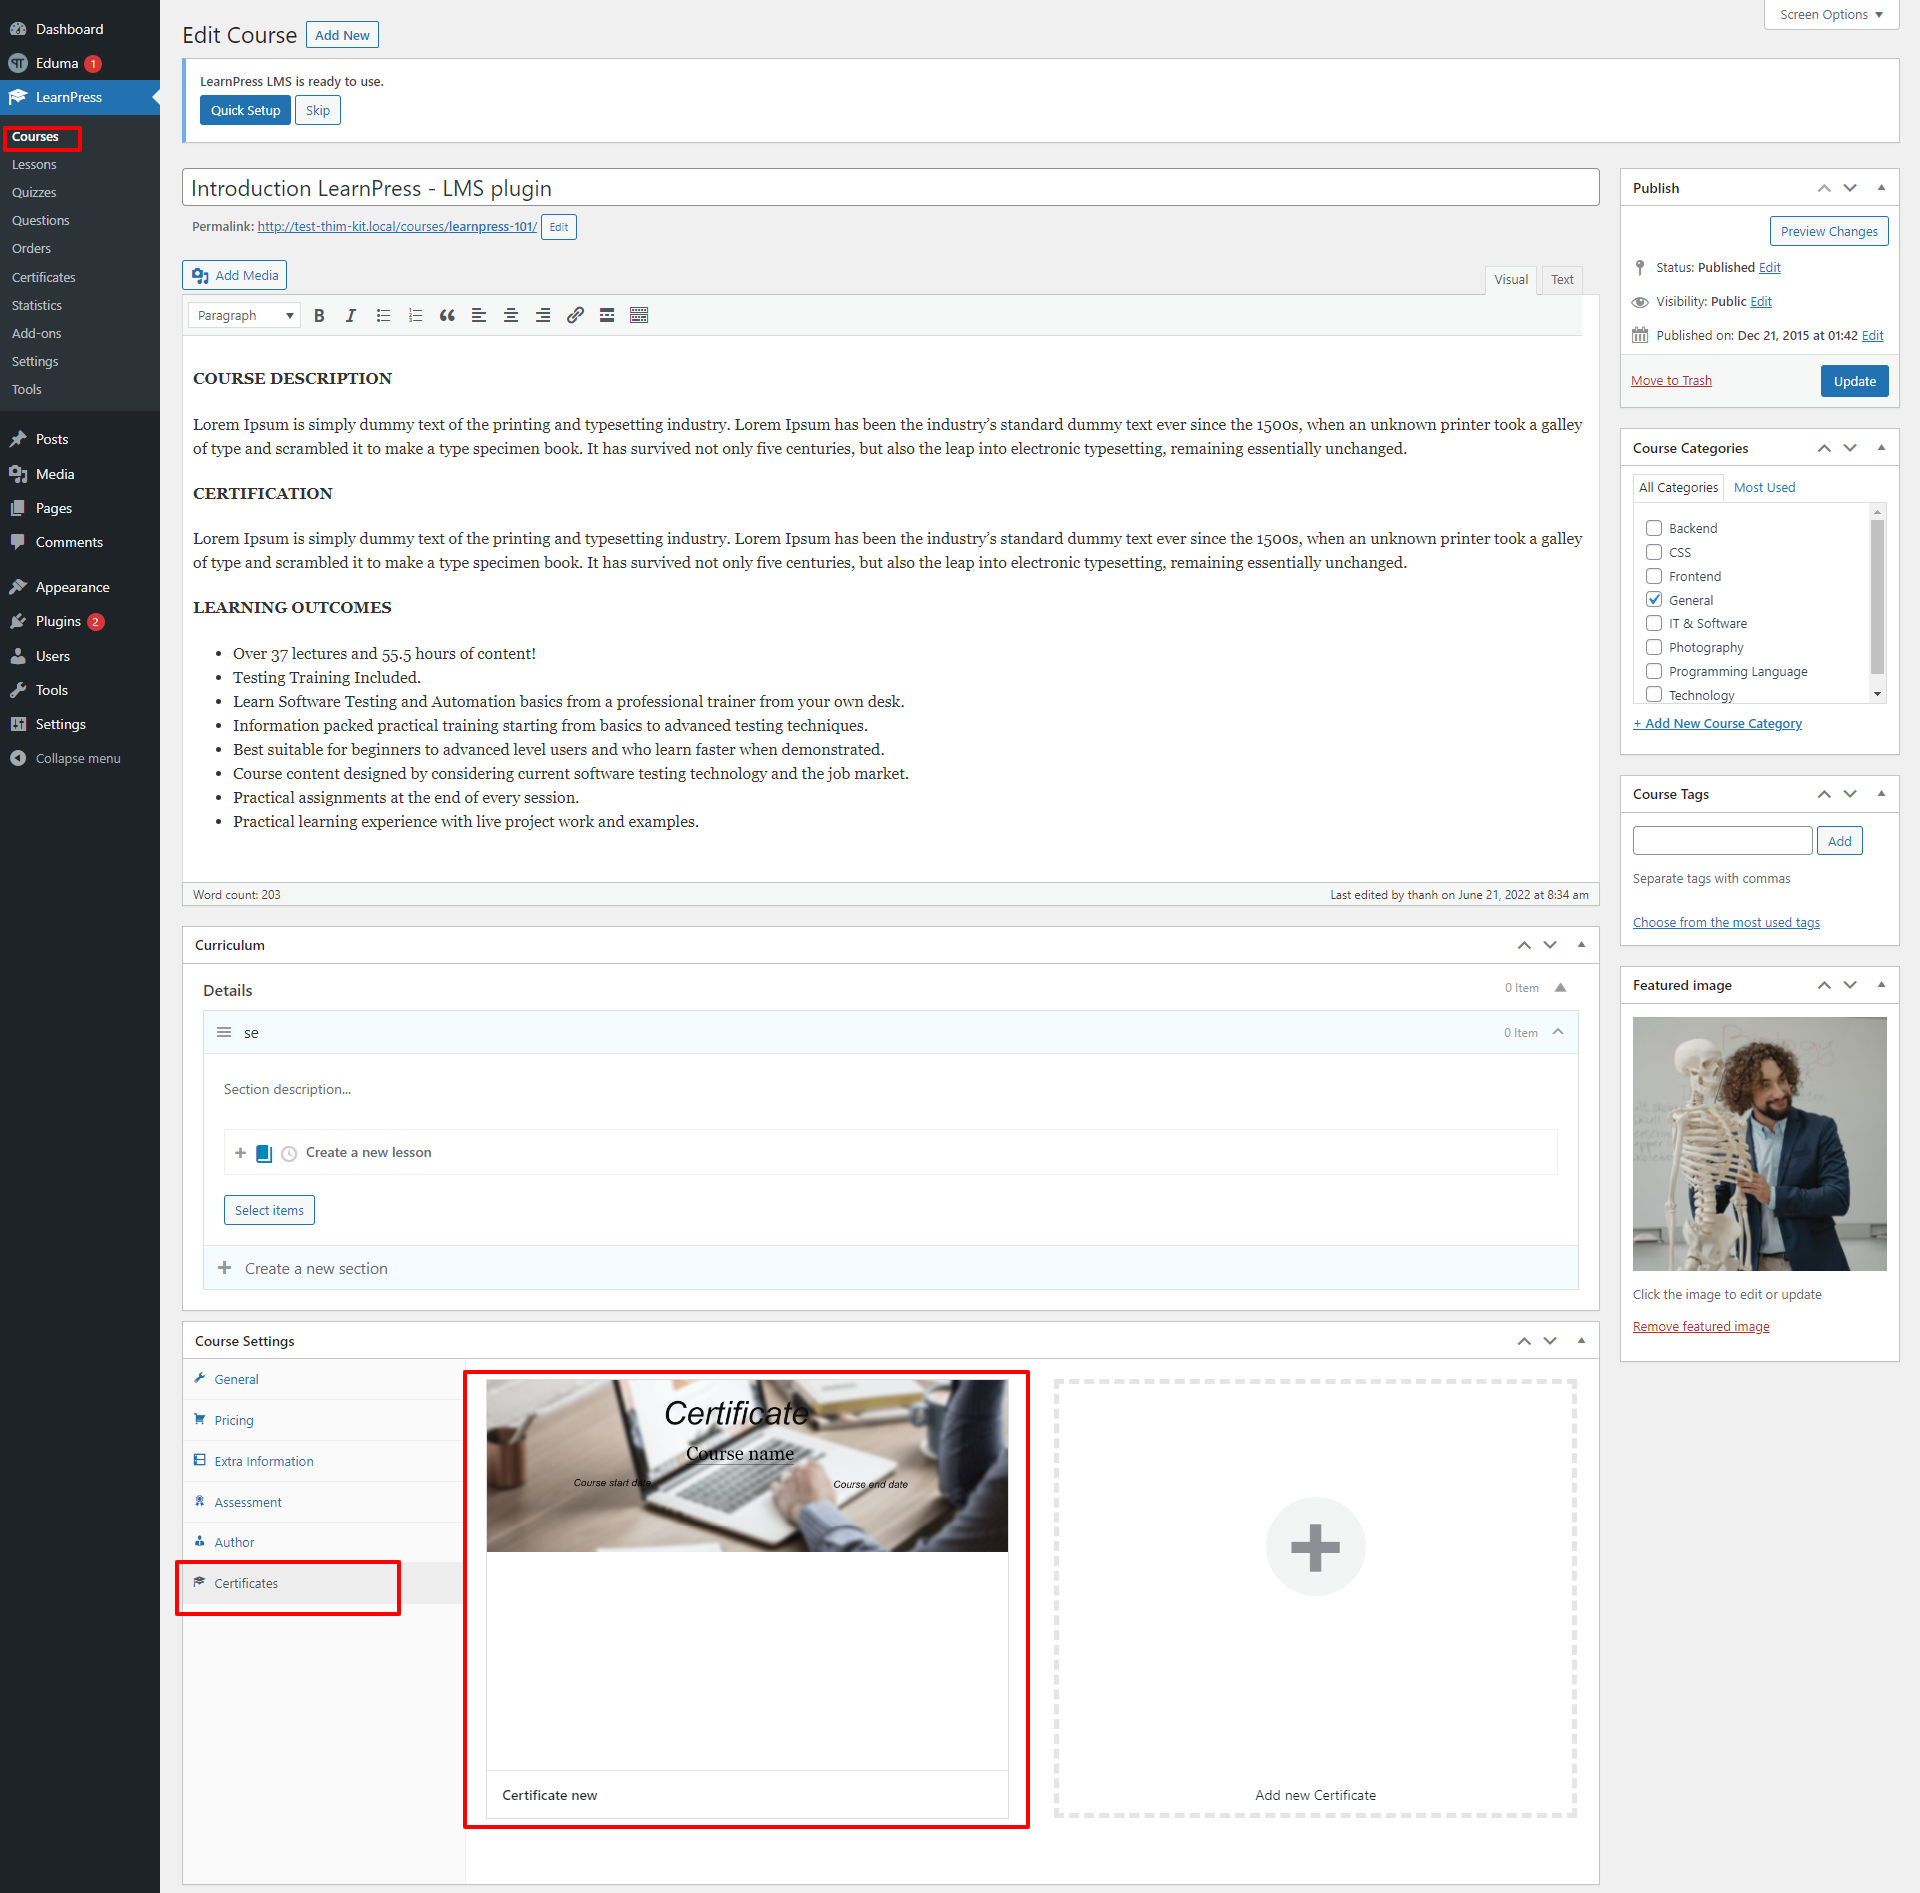This screenshot has width=1920, height=1893.
Task: Collapse the Course Settings metabox
Action: click(1581, 1341)
